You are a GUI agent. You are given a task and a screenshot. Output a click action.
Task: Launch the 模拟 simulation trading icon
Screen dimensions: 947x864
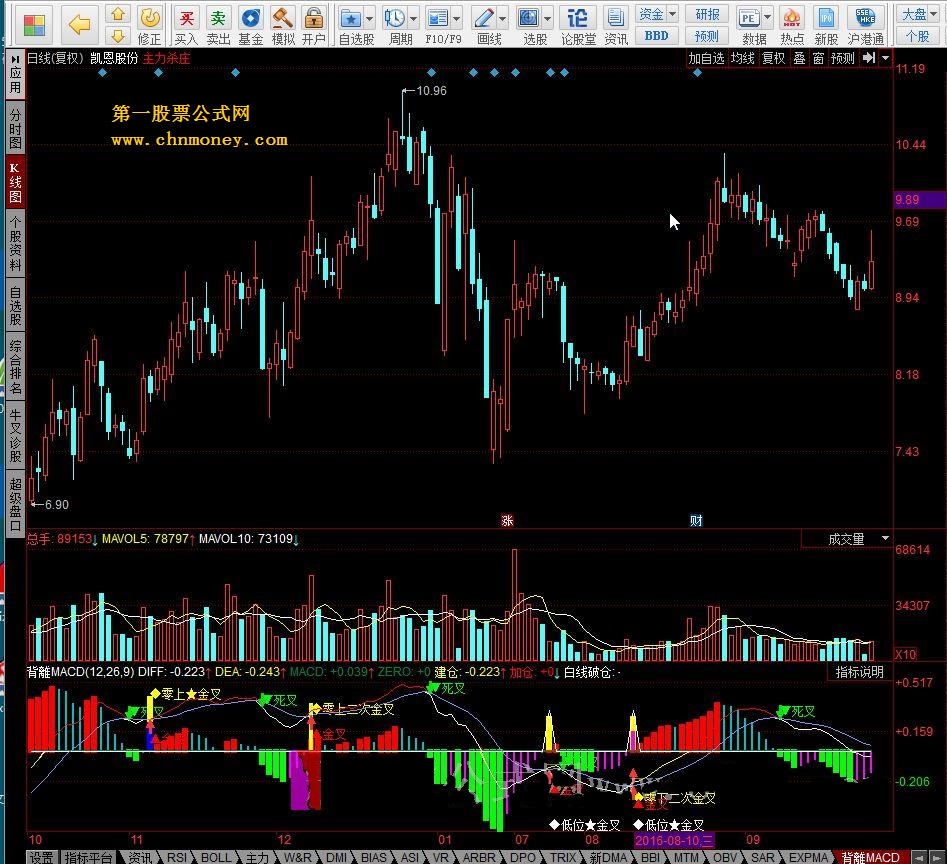pyautogui.click(x=283, y=25)
